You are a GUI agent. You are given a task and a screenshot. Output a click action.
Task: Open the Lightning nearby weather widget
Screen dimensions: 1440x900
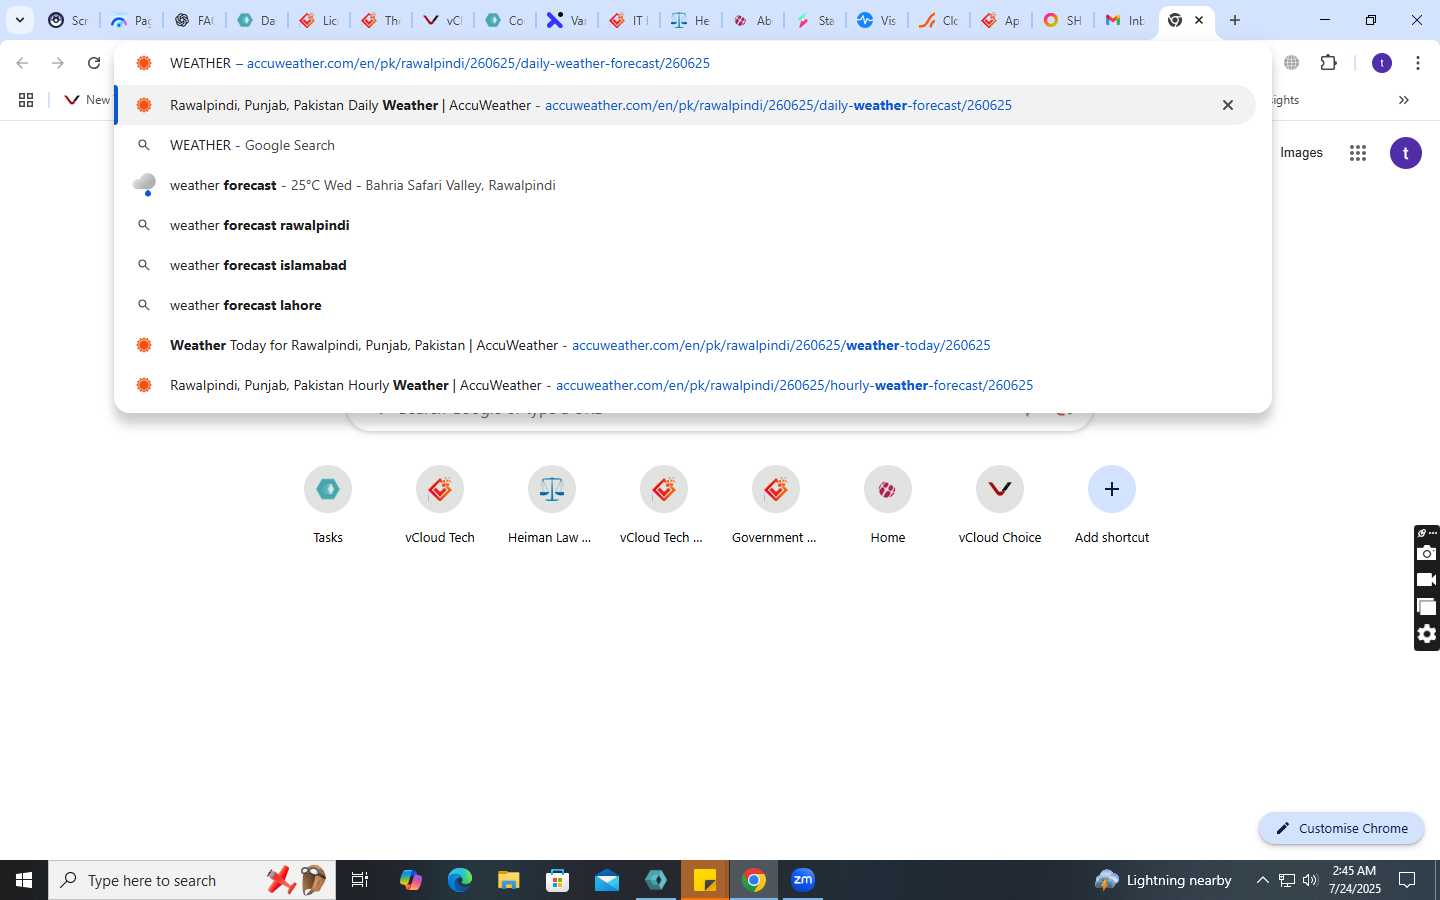[x=1163, y=880]
